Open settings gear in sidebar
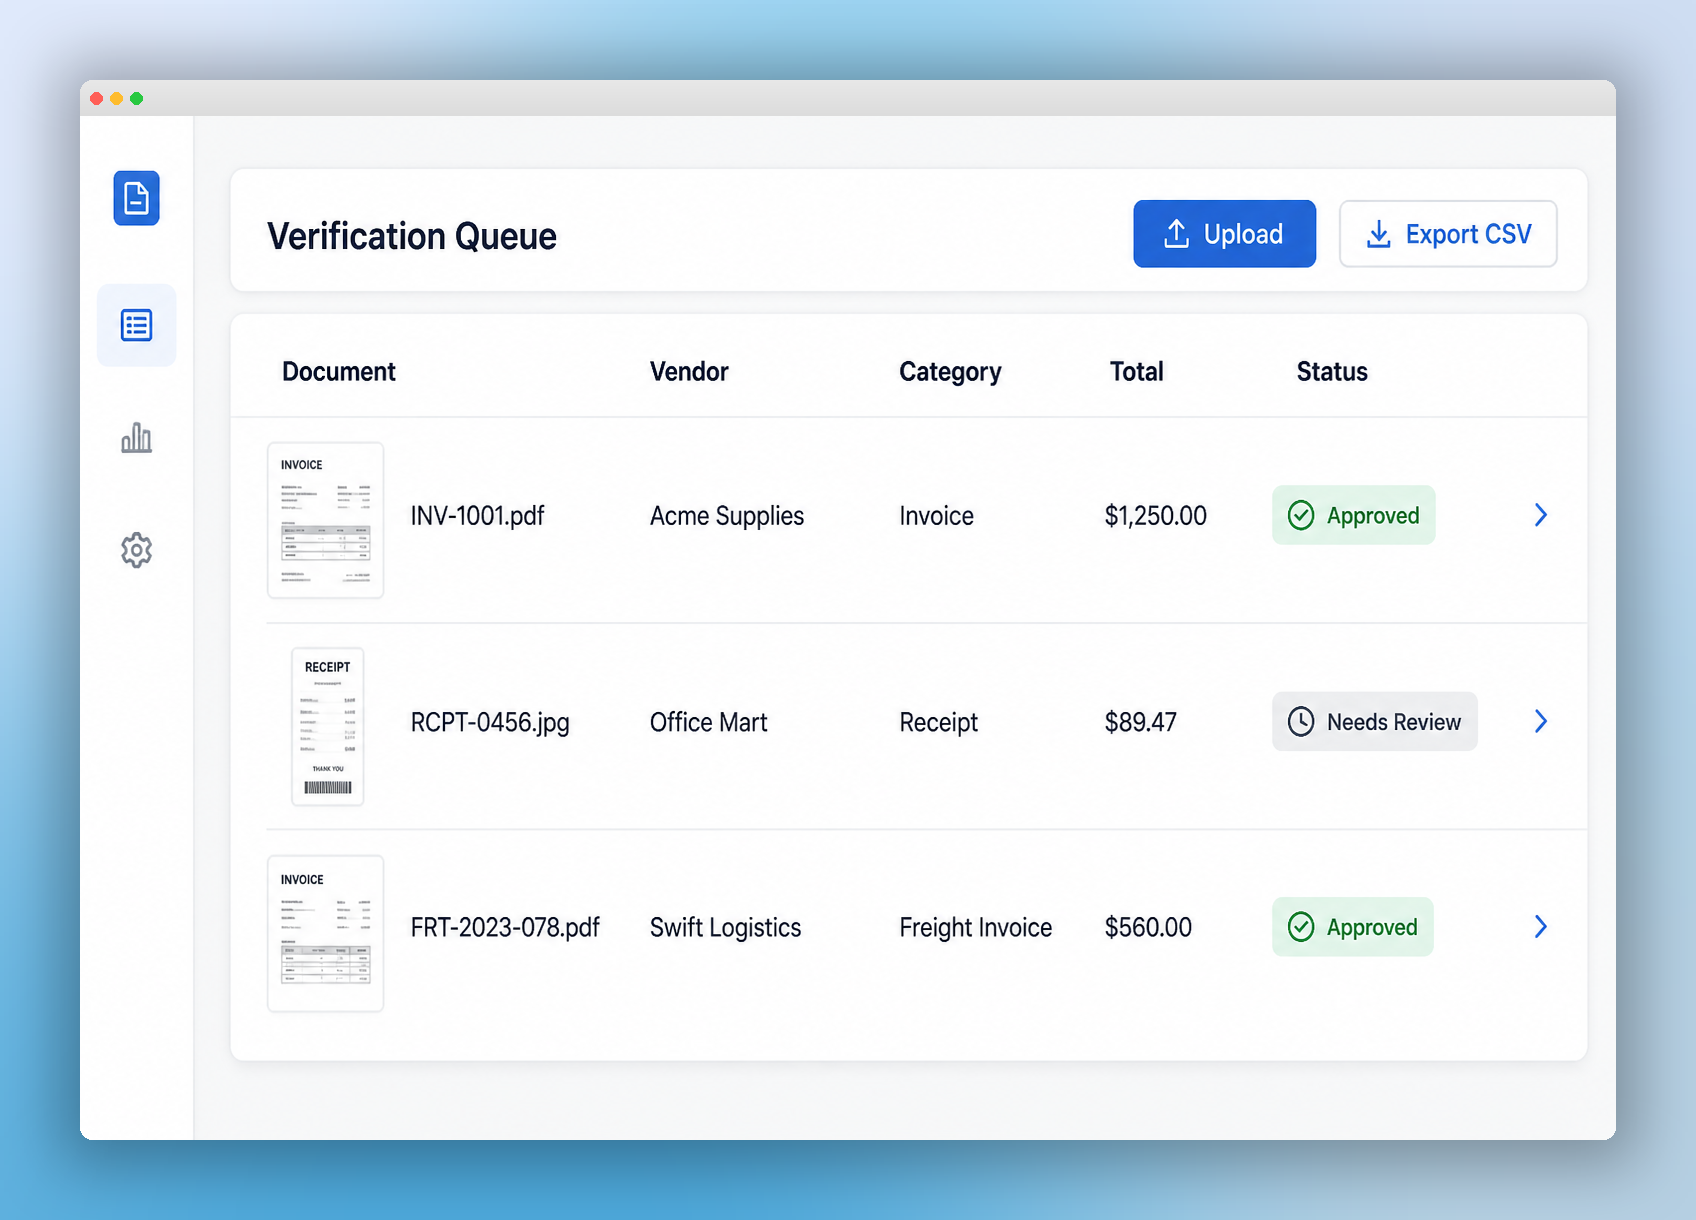This screenshot has width=1696, height=1220. (136, 550)
